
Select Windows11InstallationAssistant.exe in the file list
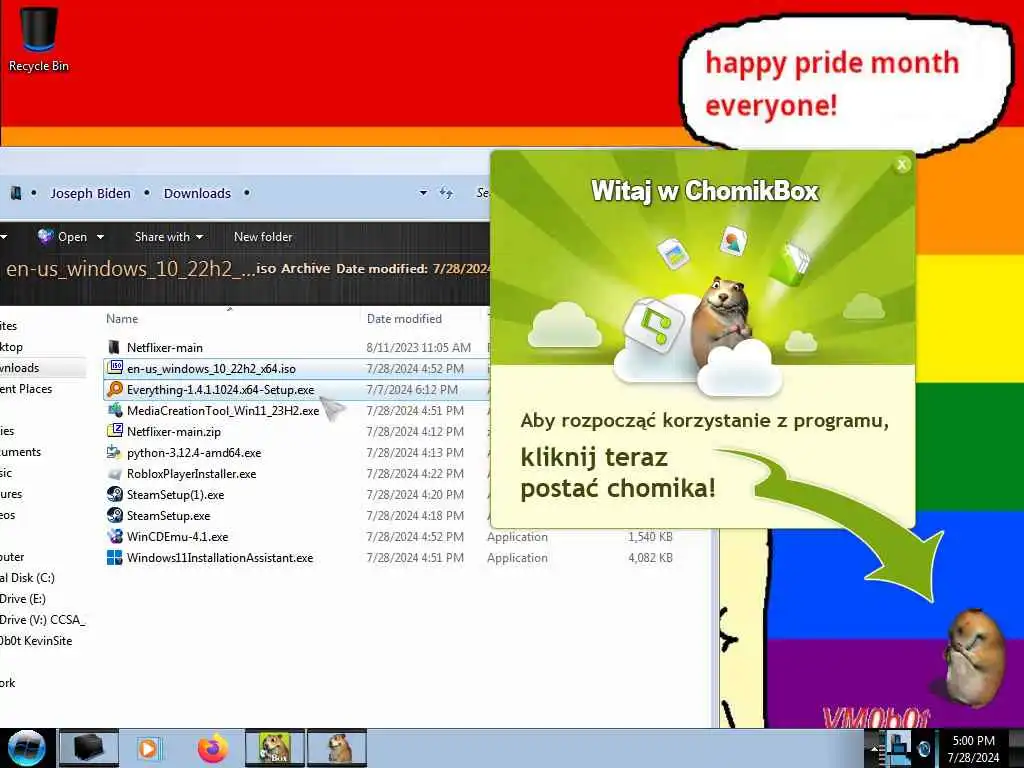[220, 558]
